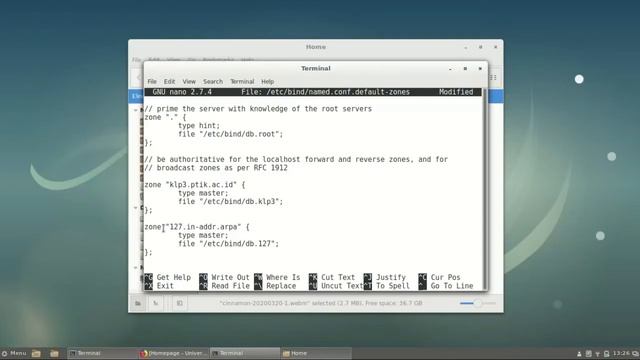Viewport: 640px width, 360px height.
Task: Click the file "/etc/bind/db.root" line
Action: pos(230,134)
